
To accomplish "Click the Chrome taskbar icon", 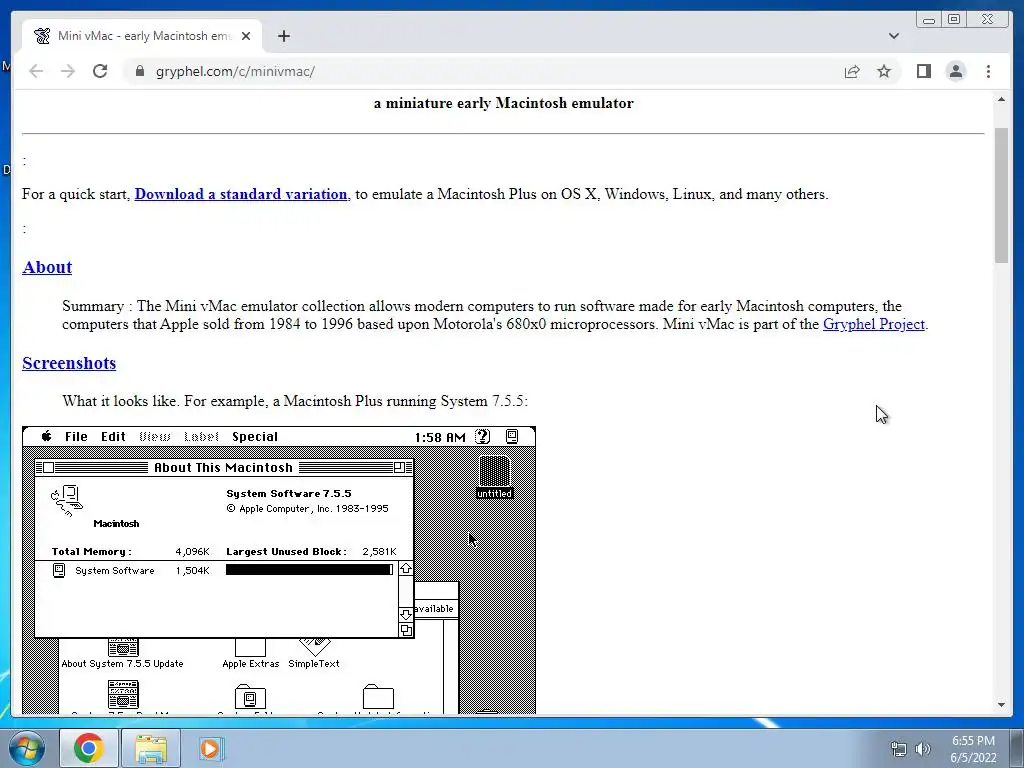I will pos(89,748).
